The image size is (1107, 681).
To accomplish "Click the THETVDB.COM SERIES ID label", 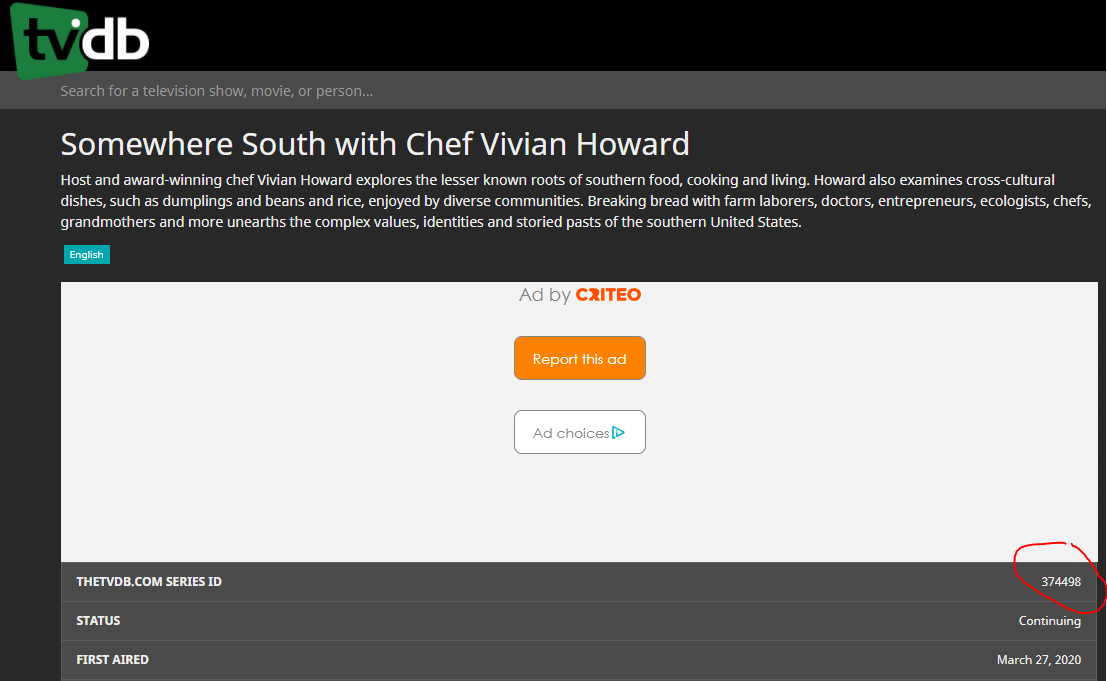I will pyautogui.click(x=149, y=582).
